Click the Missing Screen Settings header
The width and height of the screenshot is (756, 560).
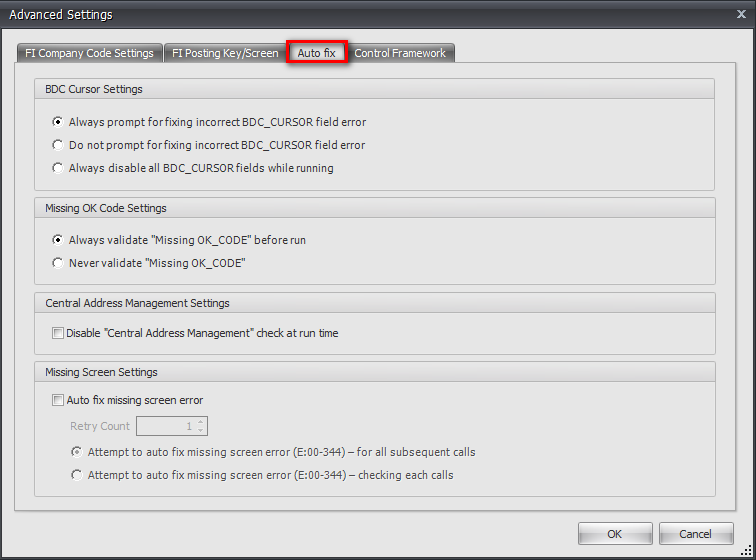click(375, 372)
